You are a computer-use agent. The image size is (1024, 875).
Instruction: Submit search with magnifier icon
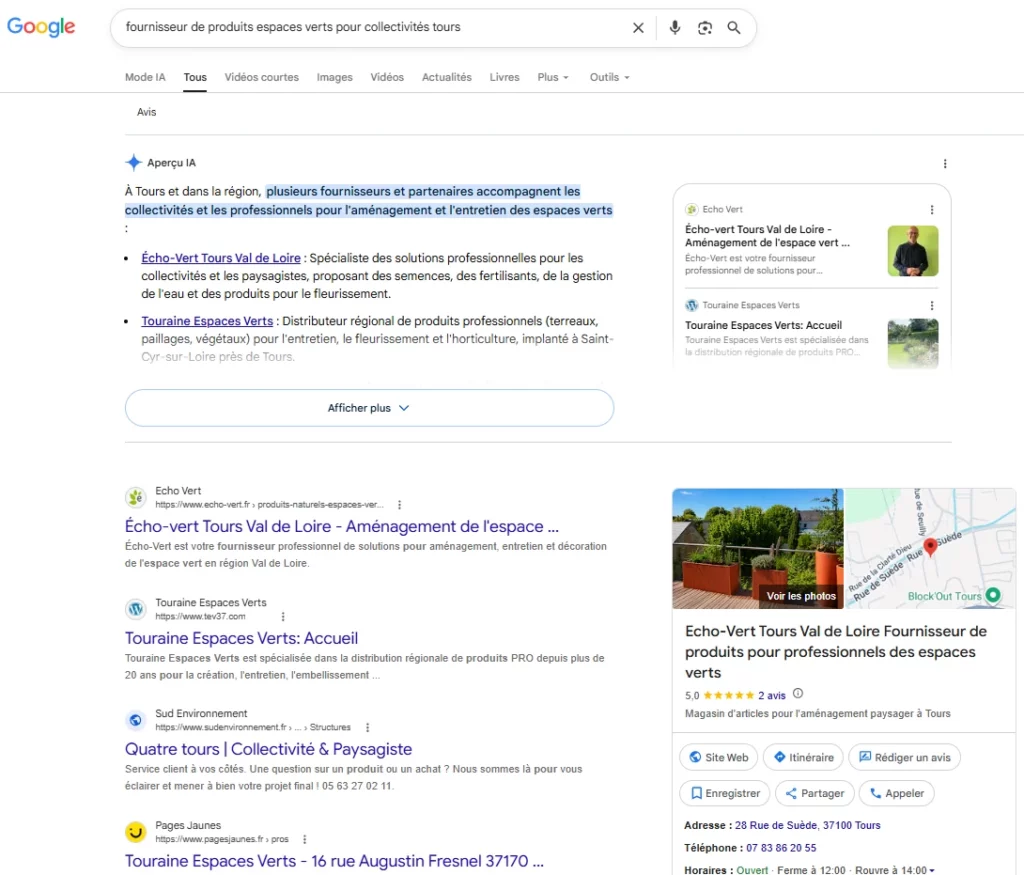coord(734,27)
